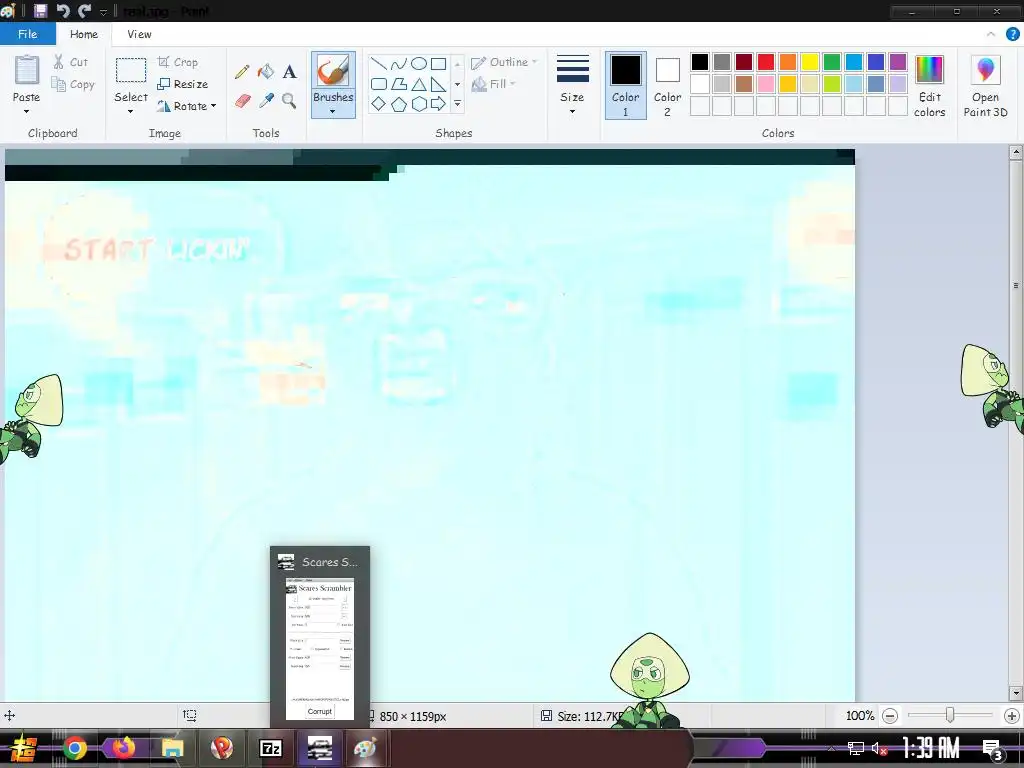The width and height of the screenshot is (1024, 768).
Task: Redo the last action
Action: [x=84, y=10]
